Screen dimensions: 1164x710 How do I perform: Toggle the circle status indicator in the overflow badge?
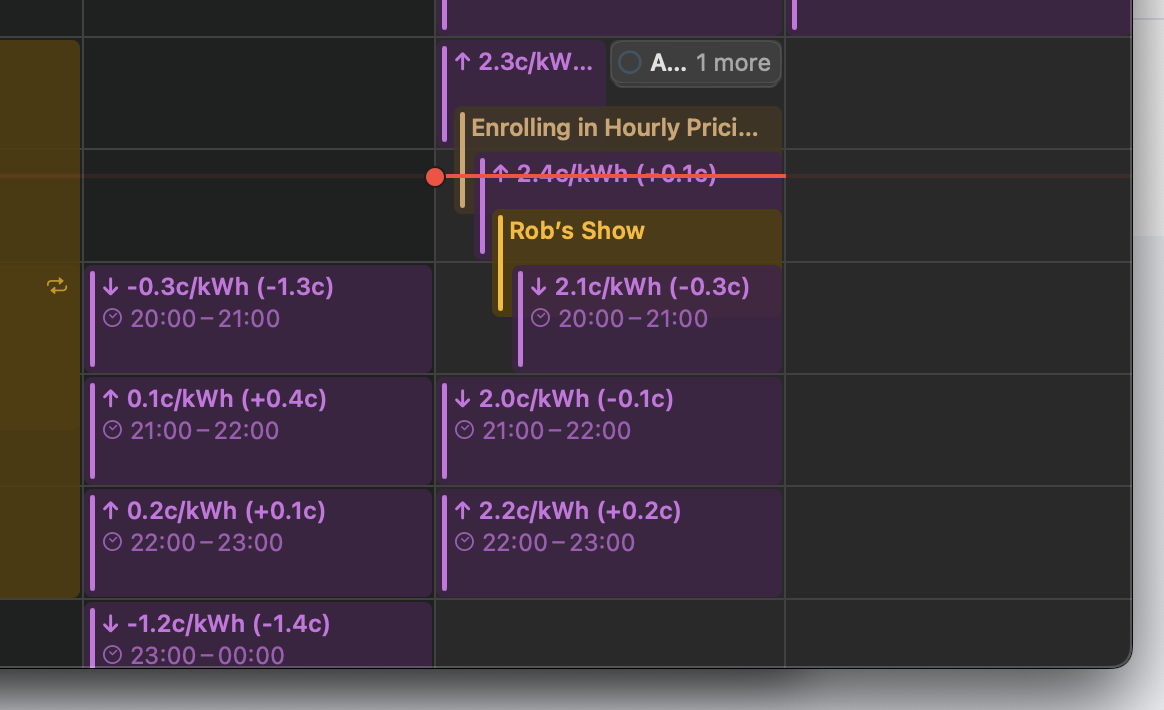[630, 62]
